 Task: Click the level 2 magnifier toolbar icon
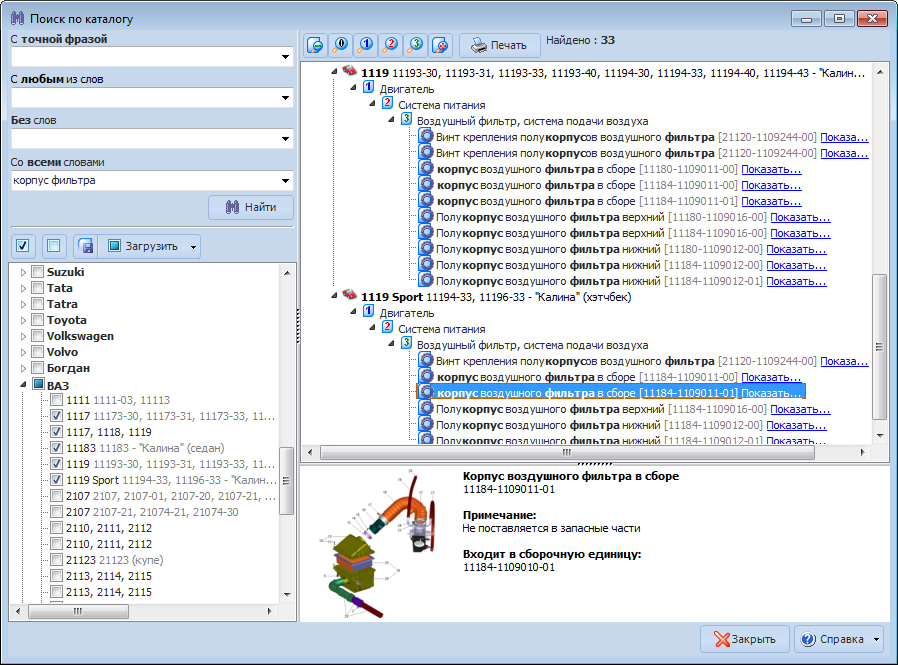coord(391,45)
